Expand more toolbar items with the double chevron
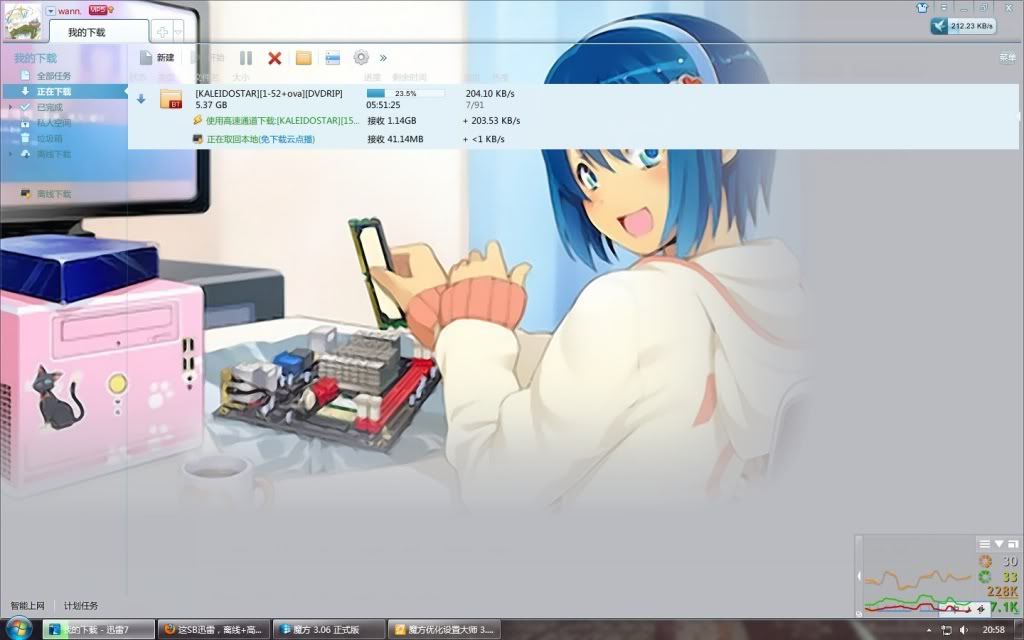This screenshot has width=1024, height=640. 383,58
